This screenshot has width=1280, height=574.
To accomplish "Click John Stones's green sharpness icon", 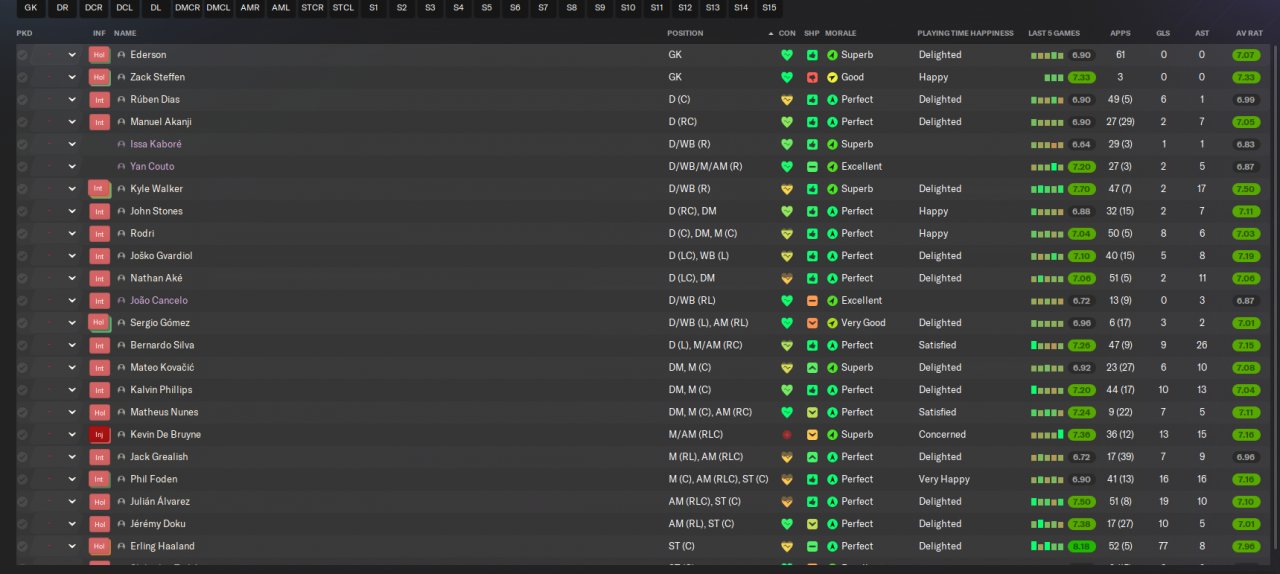I will [812, 211].
